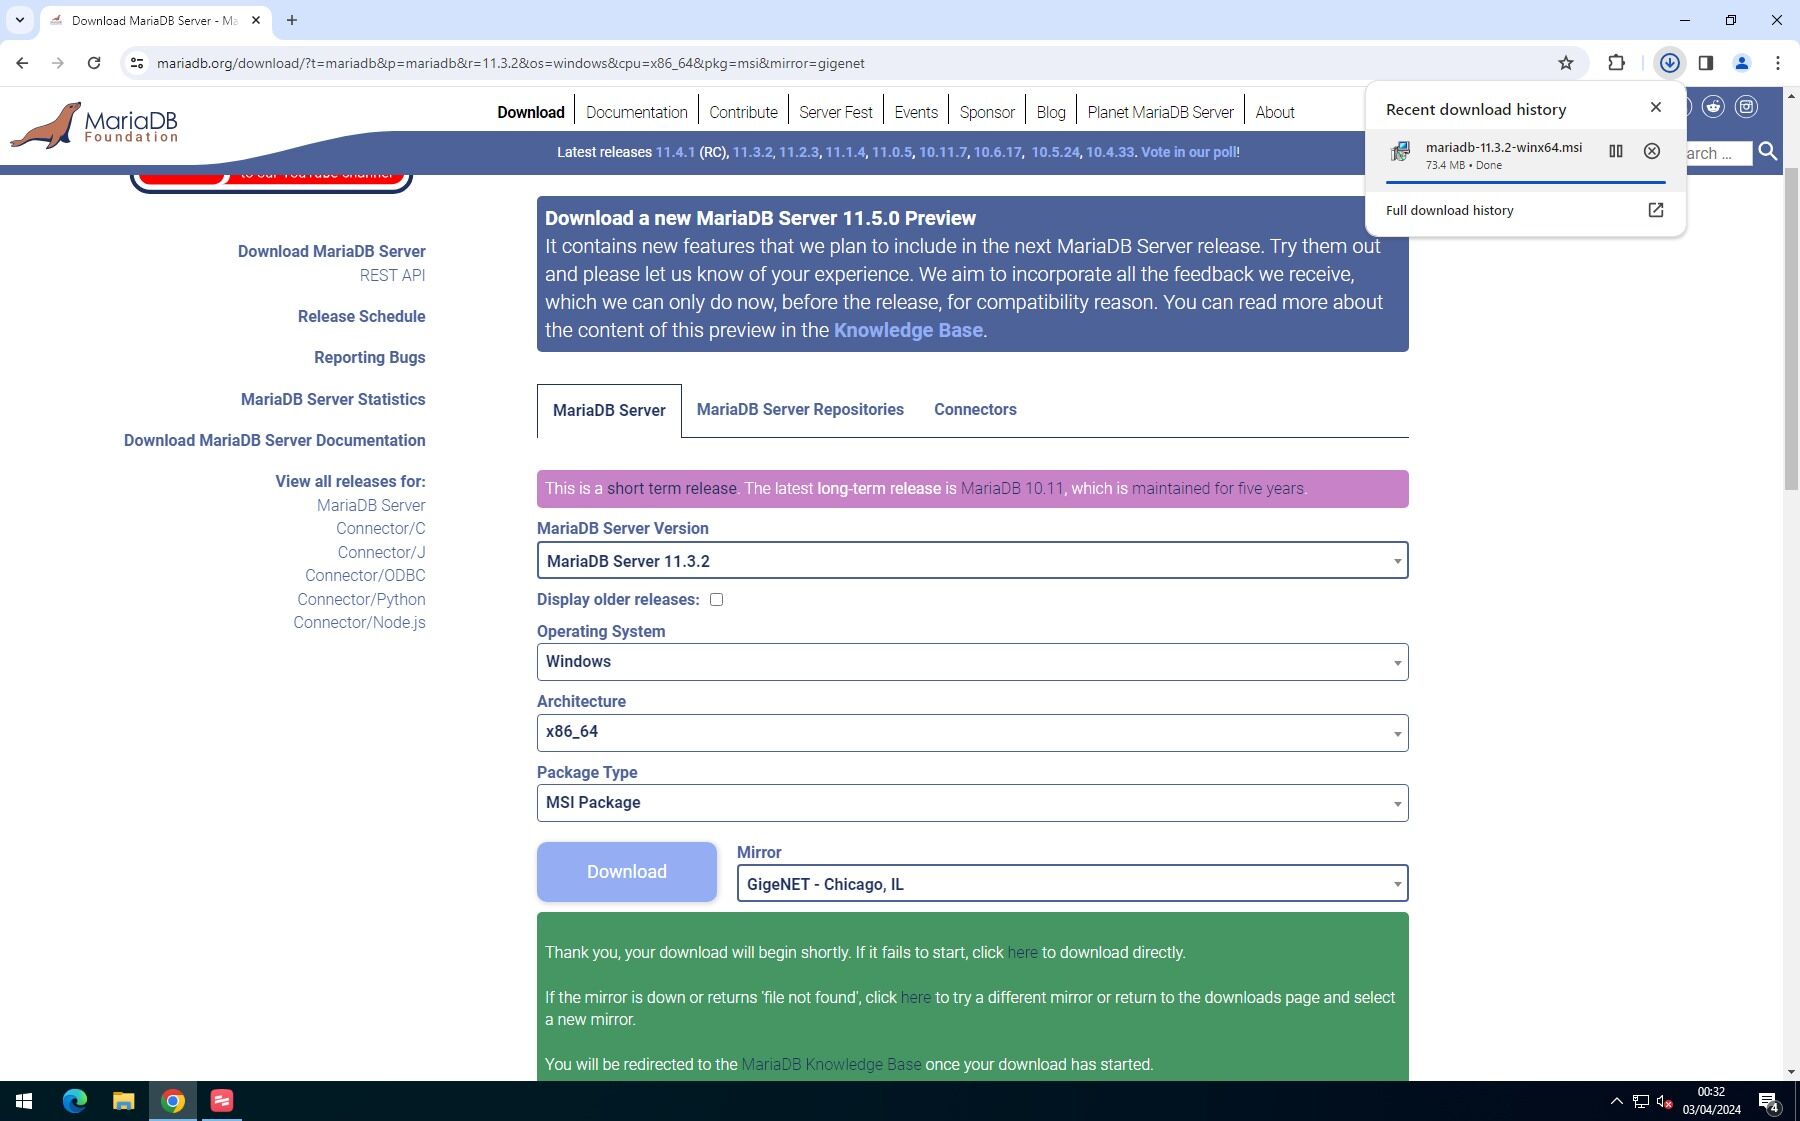Open Connector/Python releases link
The height and width of the screenshot is (1121, 1800).
click(361, 600)
